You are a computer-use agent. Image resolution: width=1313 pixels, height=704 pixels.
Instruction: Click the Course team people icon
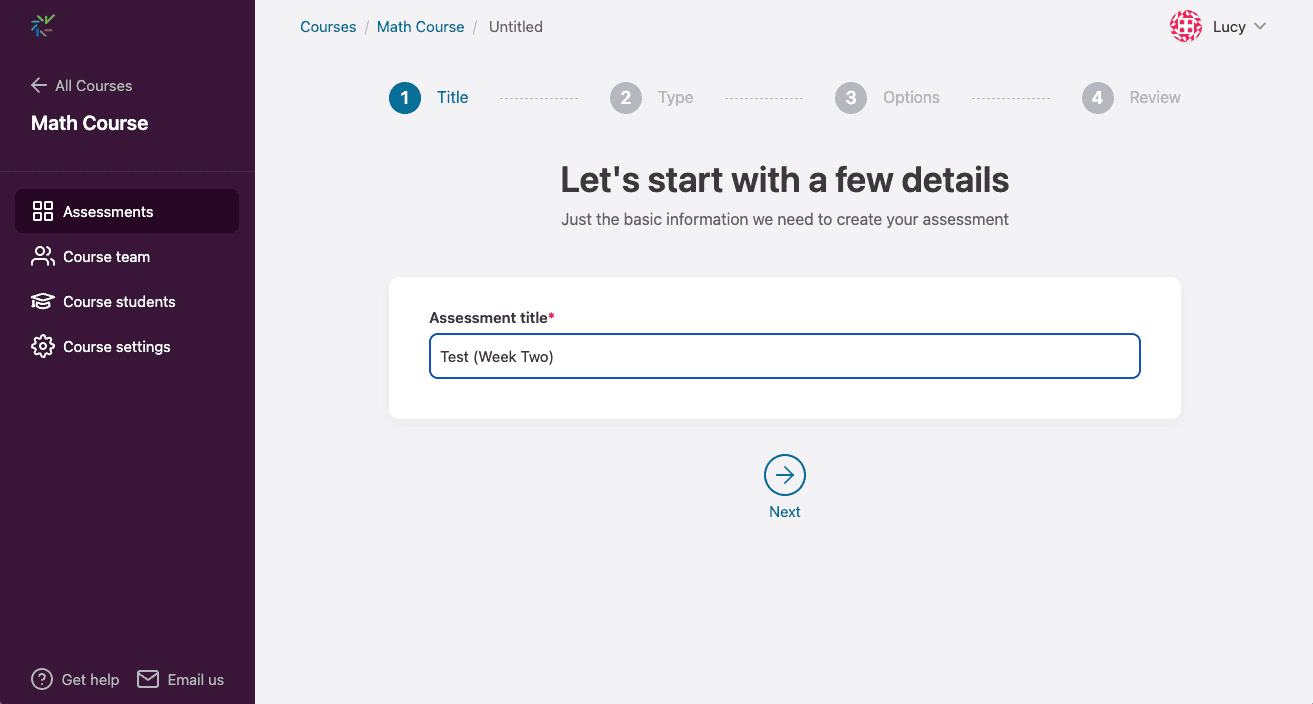pyautogui.click(x=42, y=256)
